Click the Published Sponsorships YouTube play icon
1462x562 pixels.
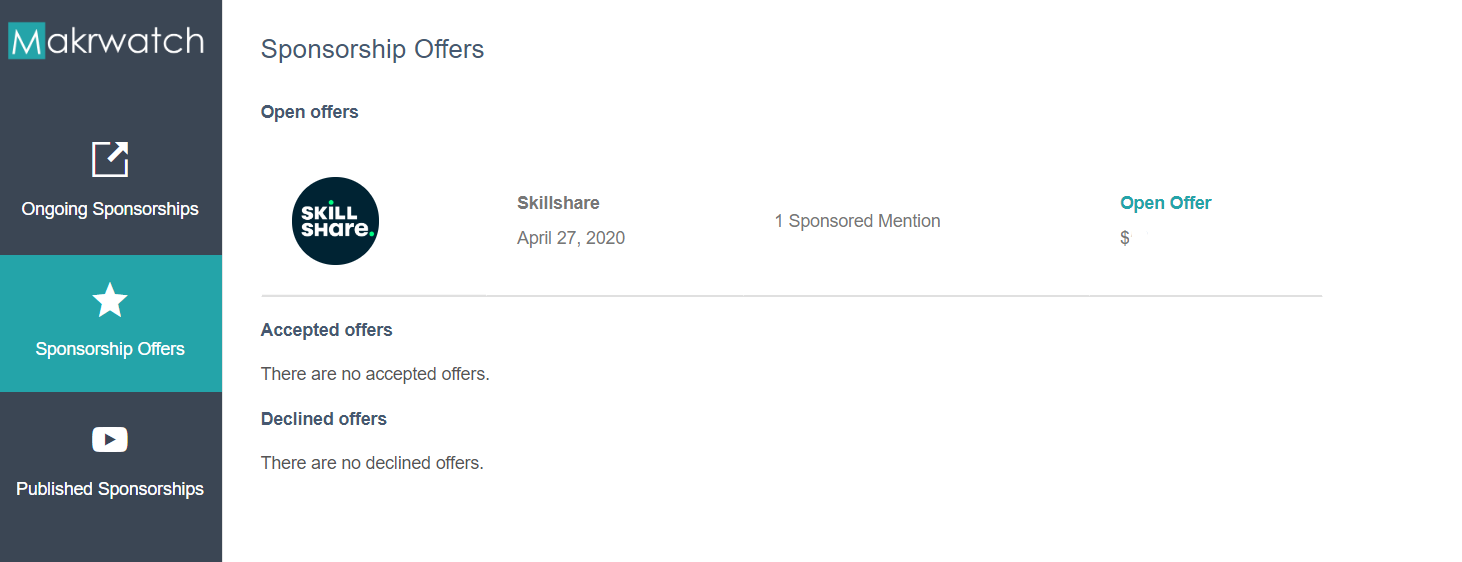(x=110, y=439)
